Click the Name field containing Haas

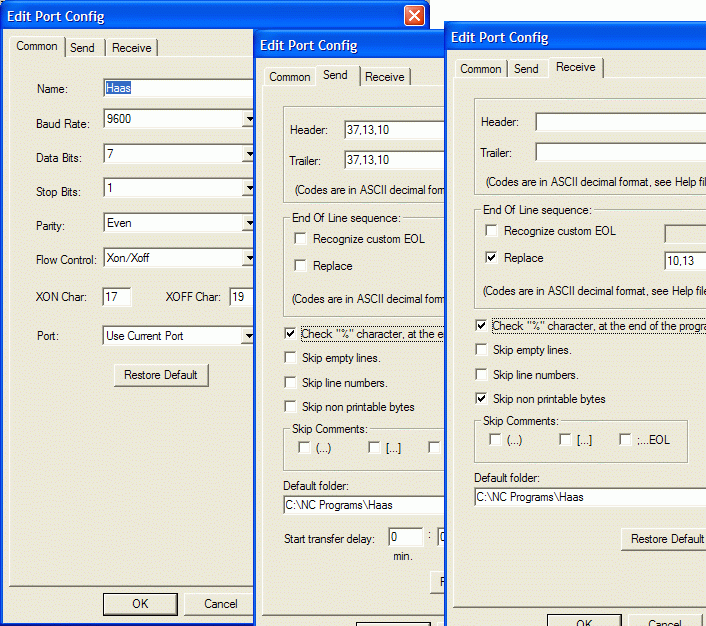click(x=178, y=88)
